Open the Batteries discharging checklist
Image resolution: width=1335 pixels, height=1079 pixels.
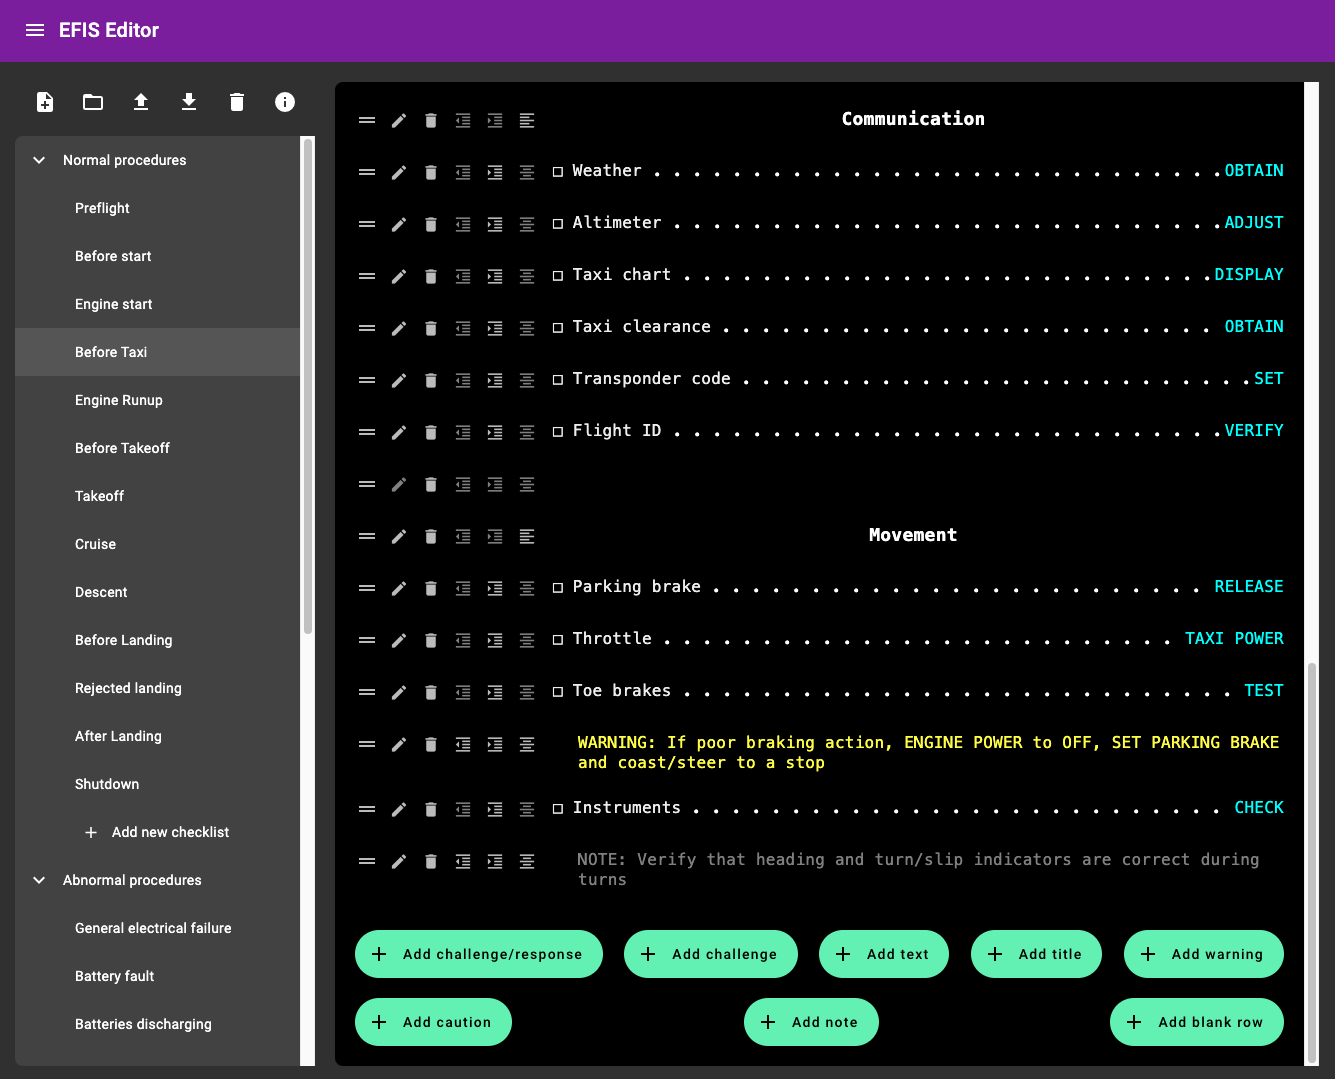coord(157,1024)
